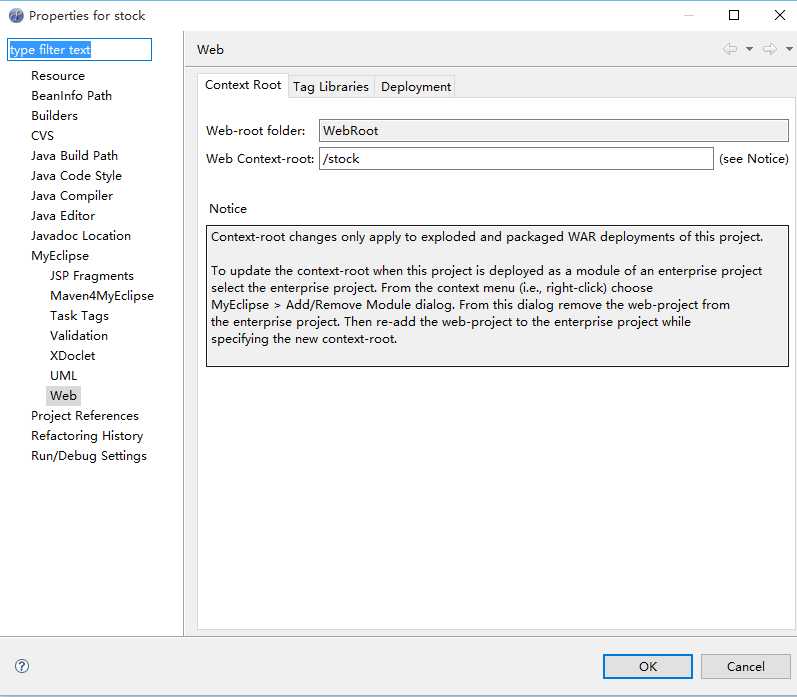Open the back history dropdown arrow
The height and width of the screenshot is (697, 797).
point(749,49)
